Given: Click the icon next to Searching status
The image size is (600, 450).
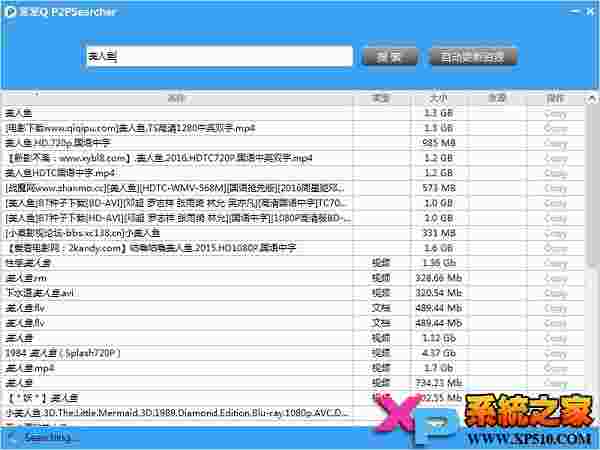Looking at the screenshot, I should (11, 438).
